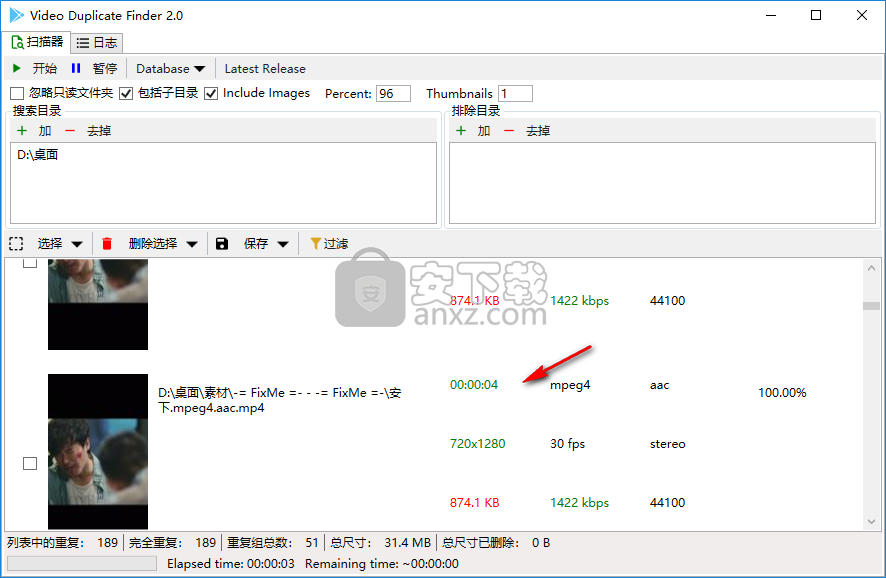This screenshot has height=578, width=886.
Task: Click the 720x1280 resolution value
Action: pos(477,444)
